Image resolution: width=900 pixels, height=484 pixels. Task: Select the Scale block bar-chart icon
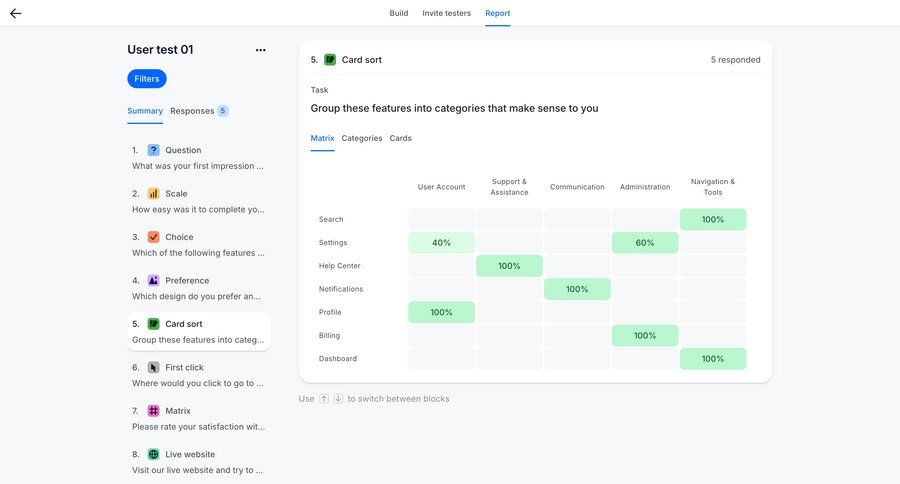coord(153,194)
